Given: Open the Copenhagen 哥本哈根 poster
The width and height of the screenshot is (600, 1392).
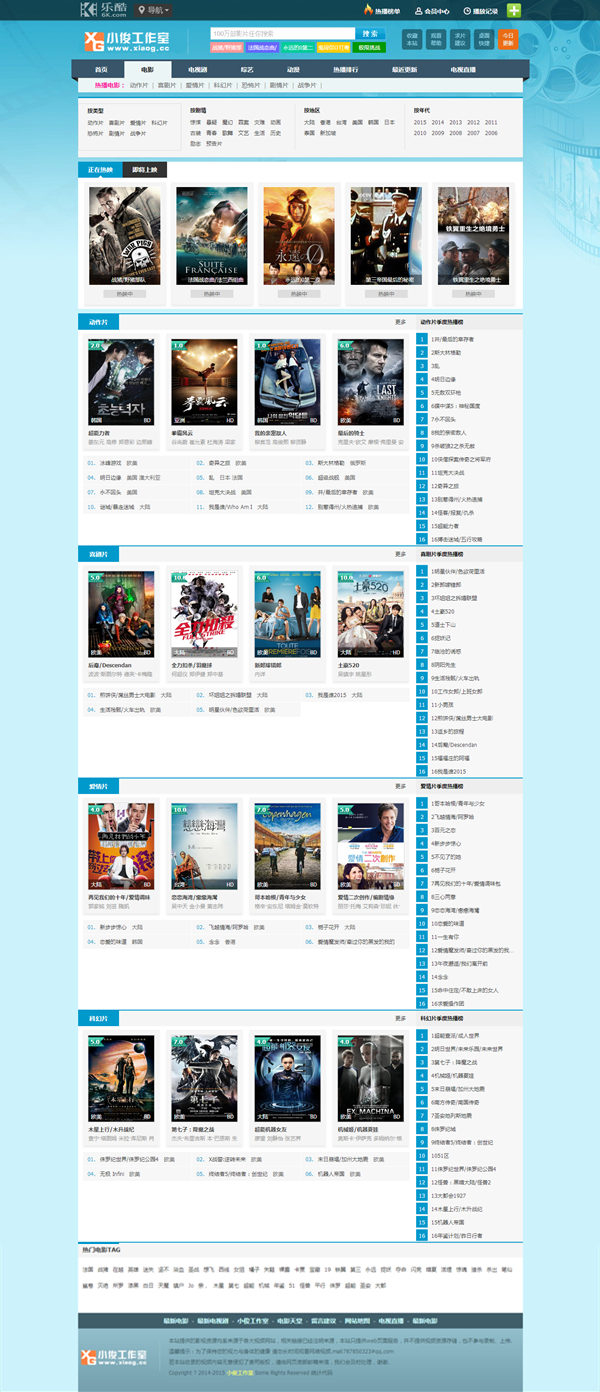Looking at the screenshot, I should (287, 847).
